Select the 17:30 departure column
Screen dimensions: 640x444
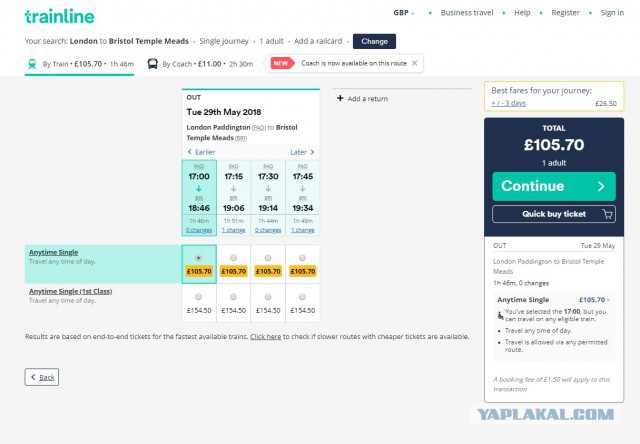click(268, 198)
